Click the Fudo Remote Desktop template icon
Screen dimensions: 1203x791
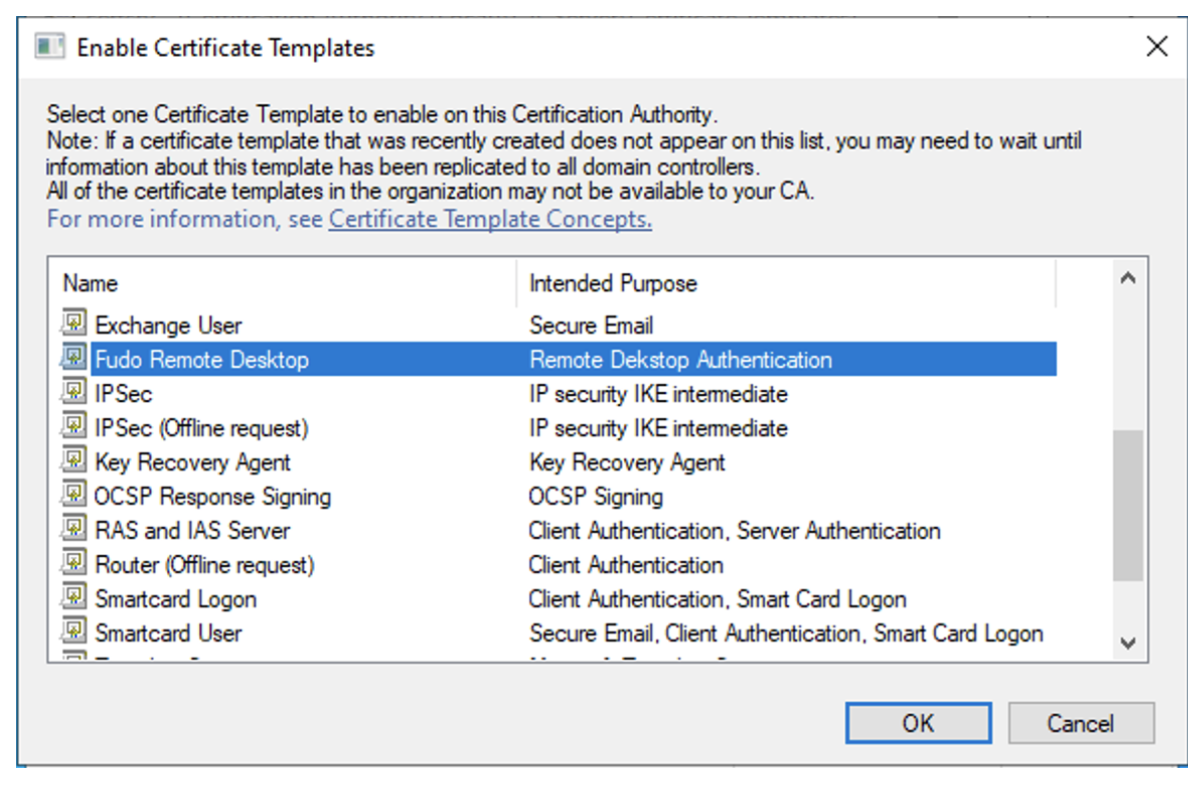pyautogui.click(x=75, y=358)
